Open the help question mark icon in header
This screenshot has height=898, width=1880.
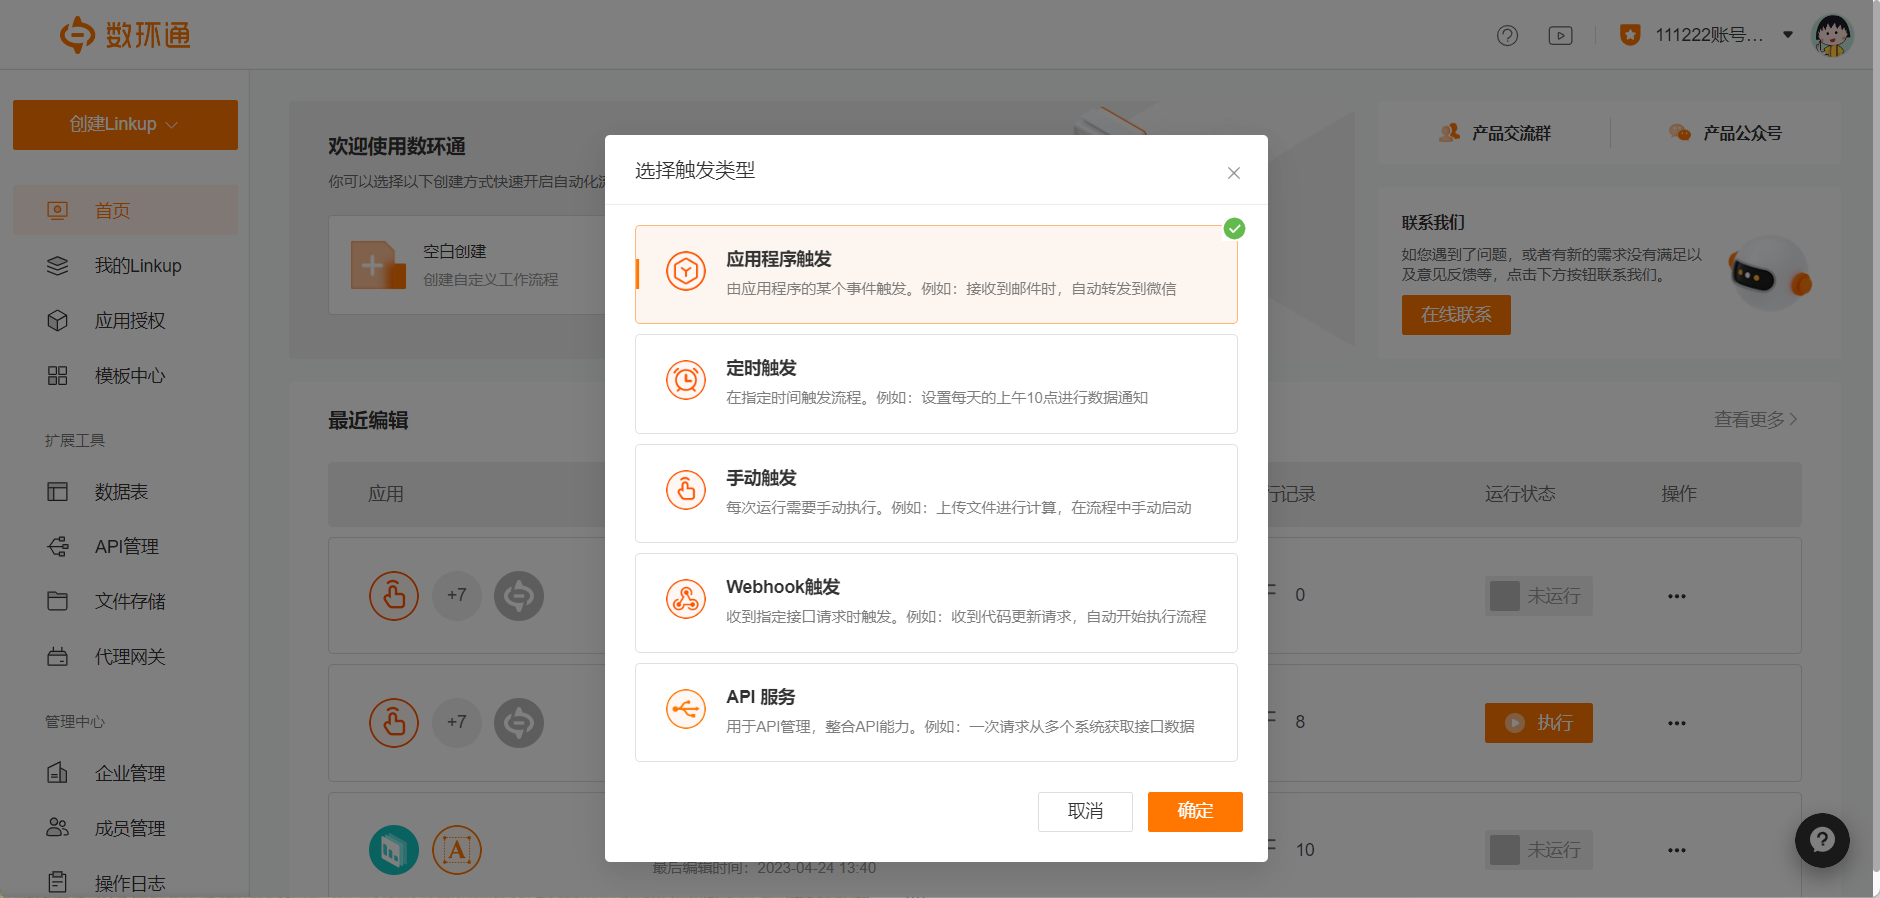pyautogui.click(x=1507, y=36)
